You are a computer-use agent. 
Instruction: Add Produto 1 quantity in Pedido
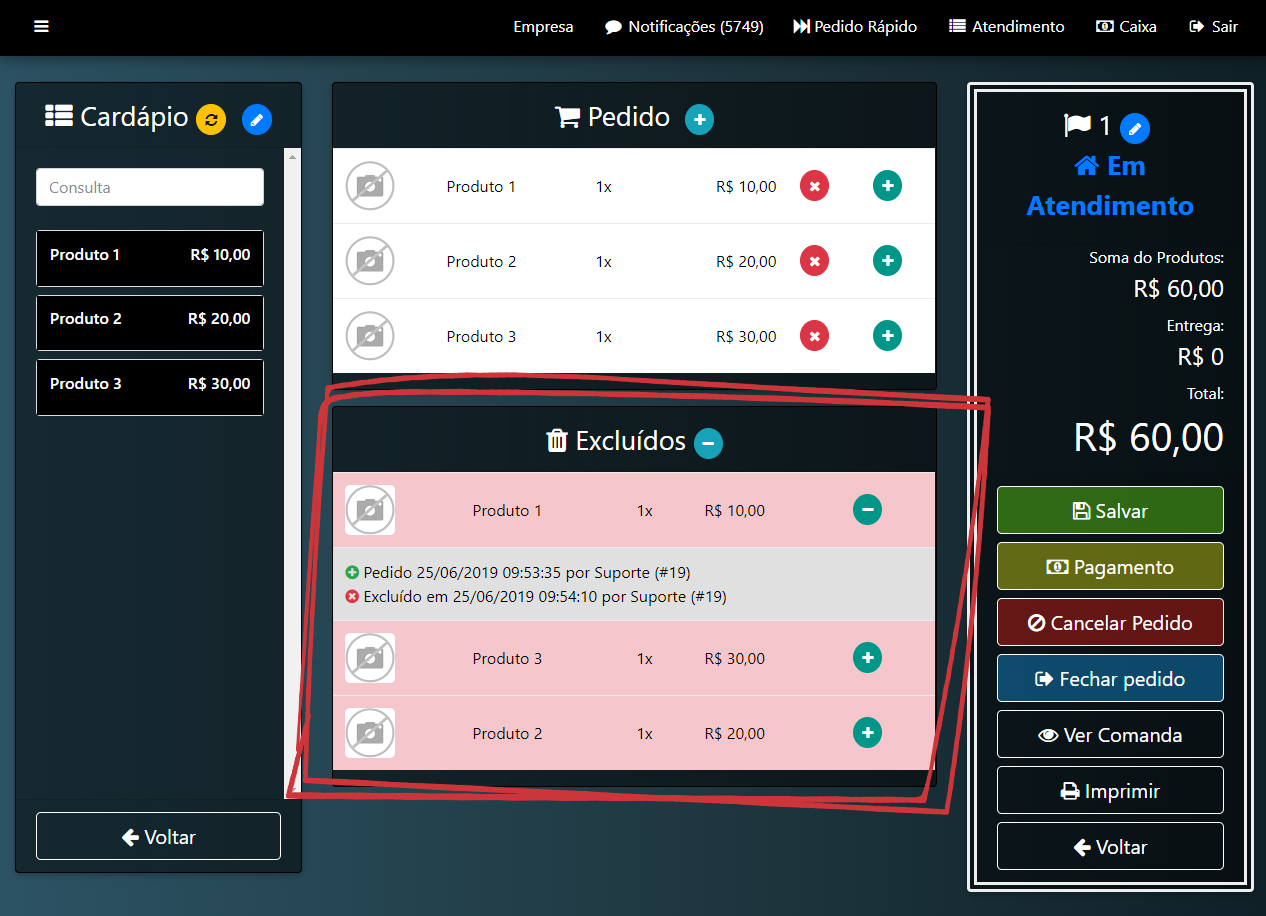[887, 186]
